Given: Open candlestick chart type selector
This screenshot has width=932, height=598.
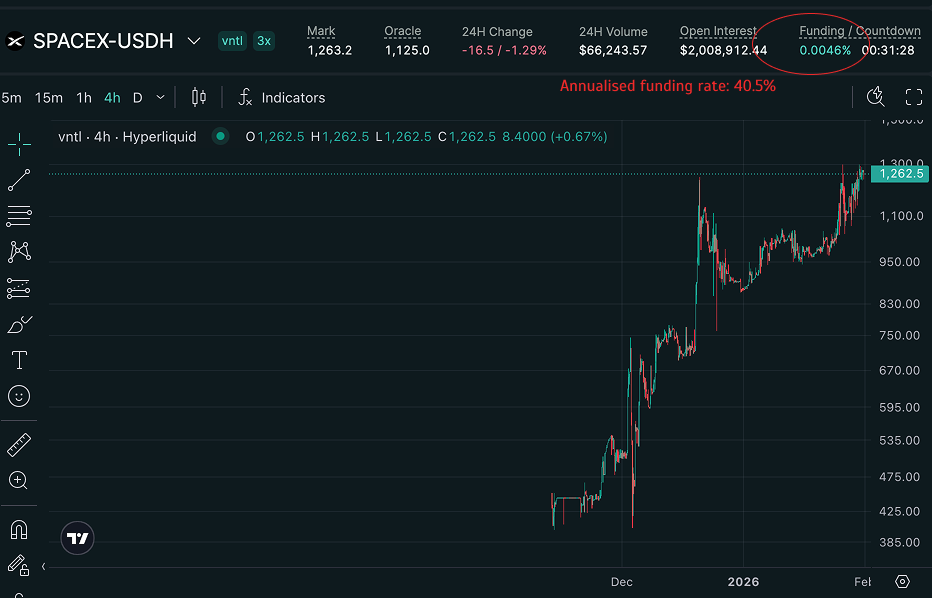Looking at the screenshot, I should [x=199, y=97].
